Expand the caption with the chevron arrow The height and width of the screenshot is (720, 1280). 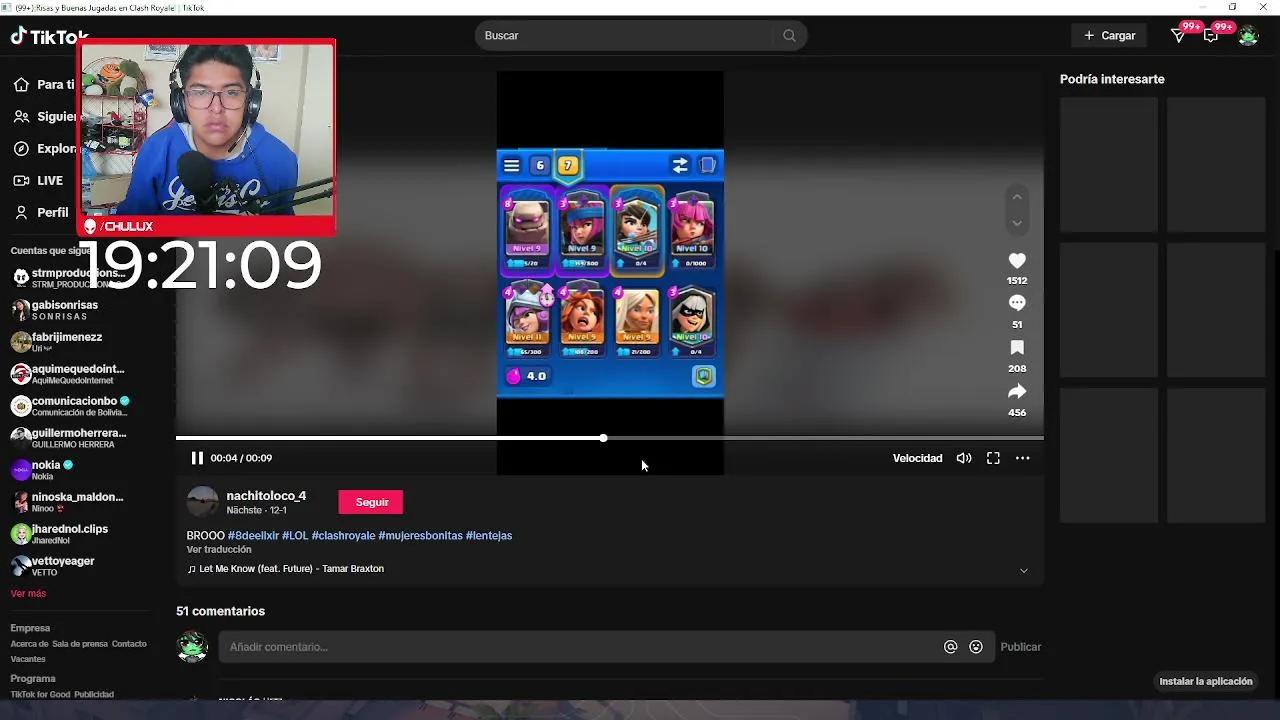coord(1024,570)
